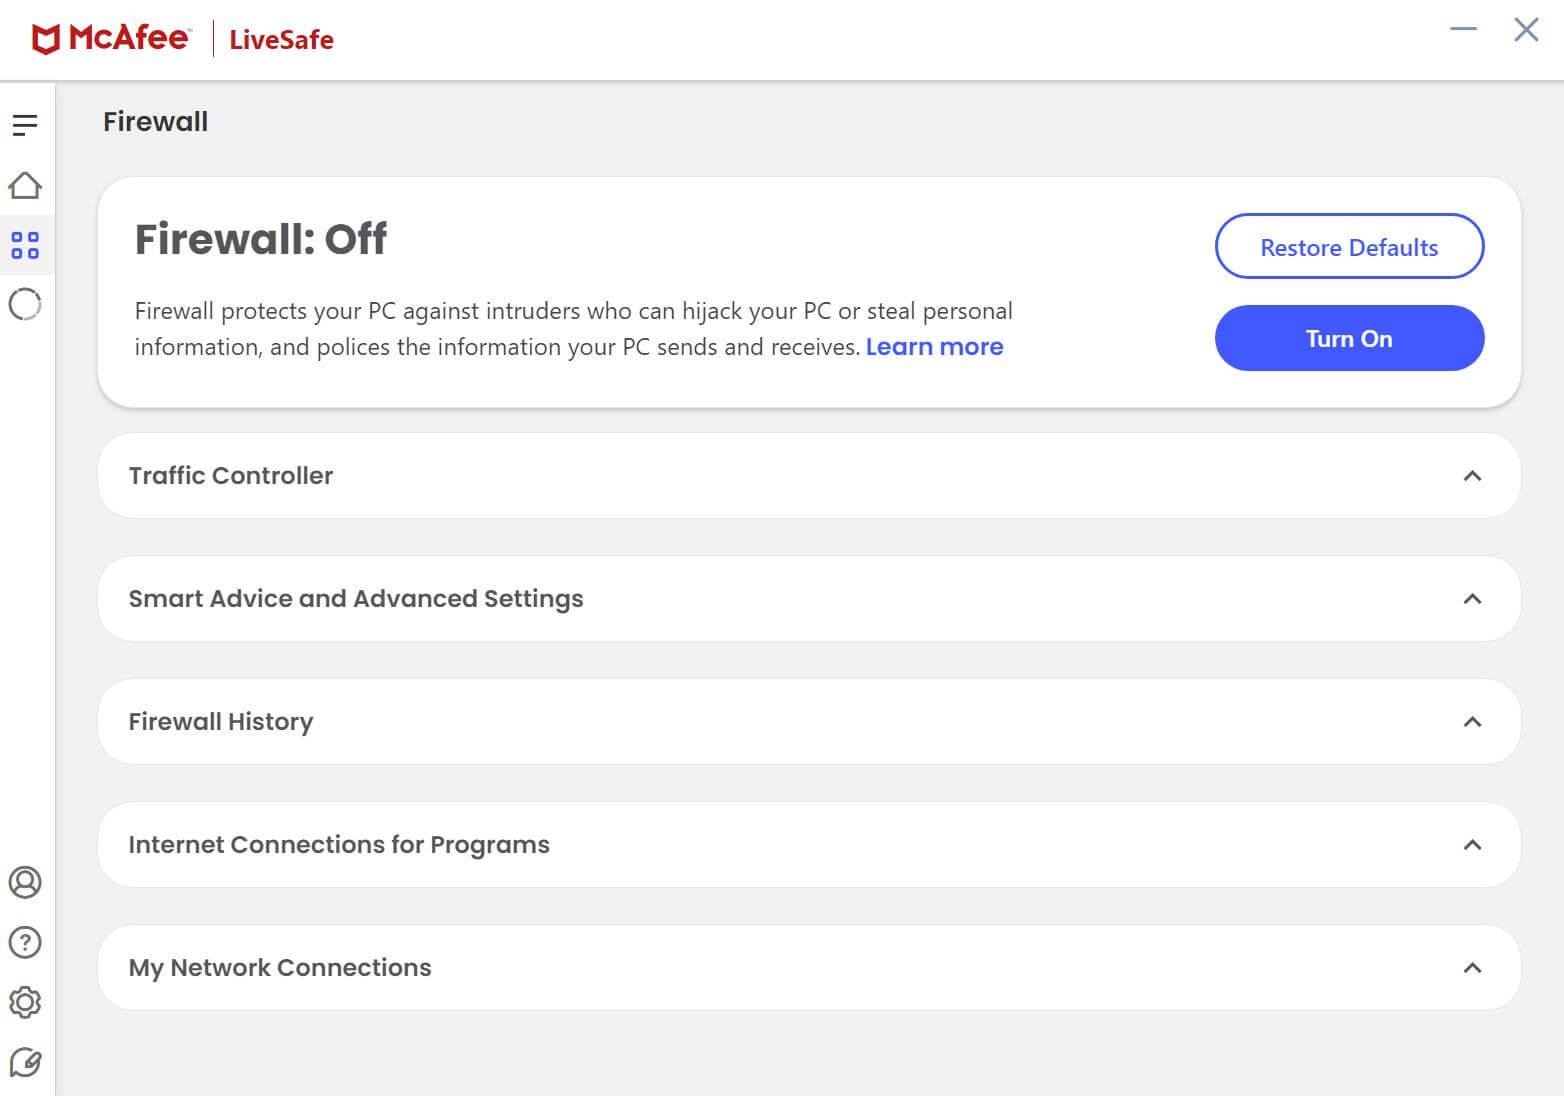Open the account profile icon
Image resolution: width=1564 pixels, height=1096 pixels.
25,882
